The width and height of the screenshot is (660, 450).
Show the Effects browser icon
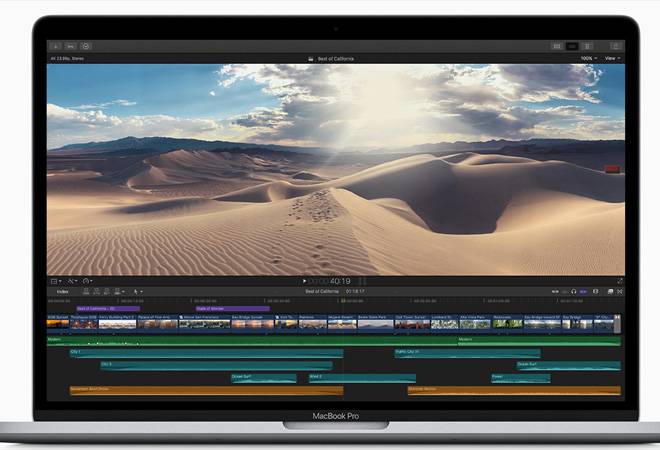pos(610,291)
